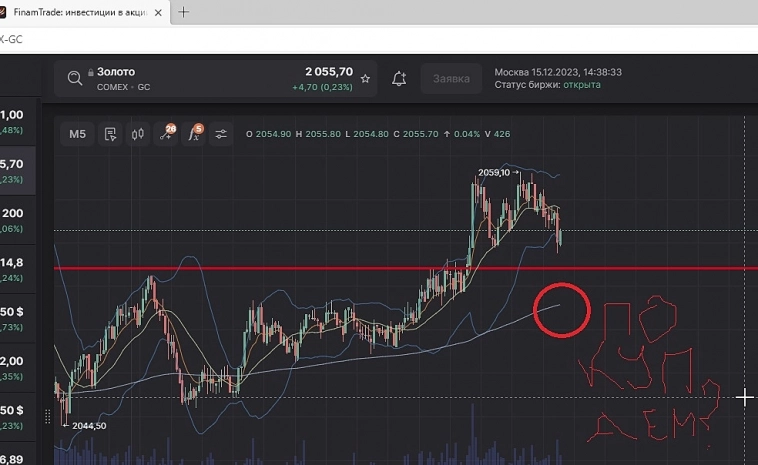Select the watchlist row showing 1,00
Screen dimensions: 758x465
pos(17,122)
